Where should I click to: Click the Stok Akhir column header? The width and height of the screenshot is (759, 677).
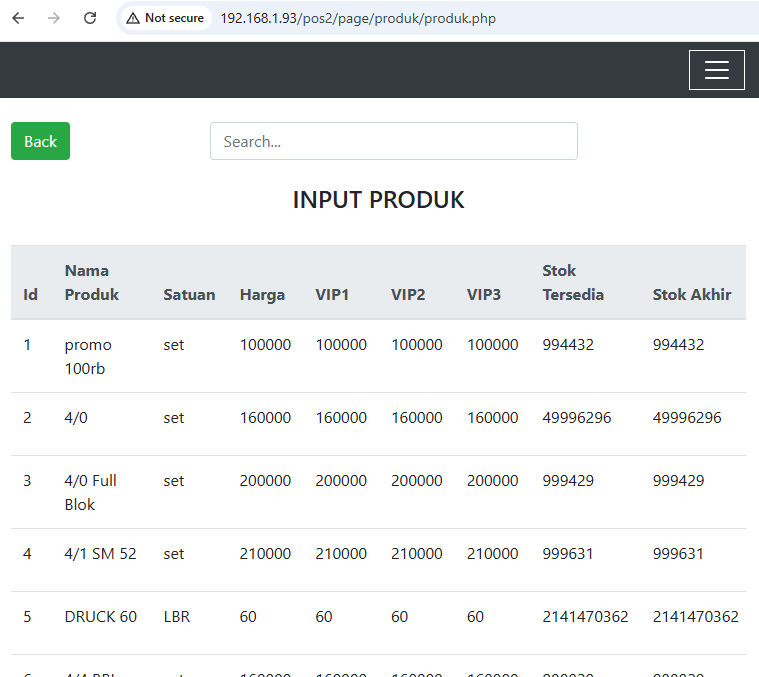point(692,294)
